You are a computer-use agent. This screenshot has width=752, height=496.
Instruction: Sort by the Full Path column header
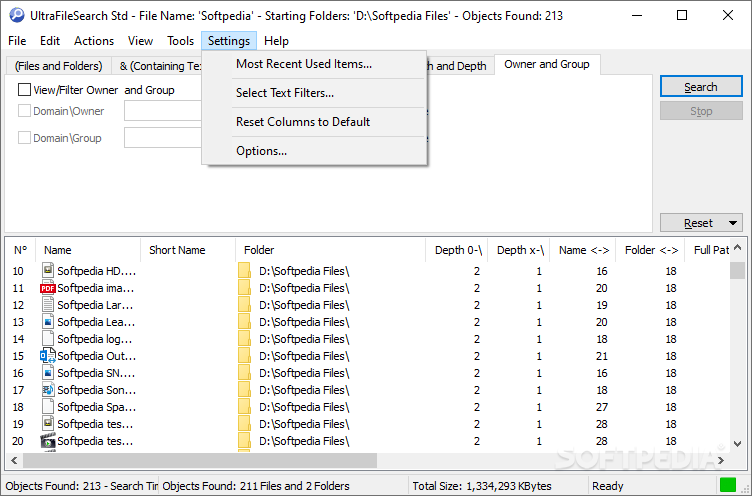(709, 250)
